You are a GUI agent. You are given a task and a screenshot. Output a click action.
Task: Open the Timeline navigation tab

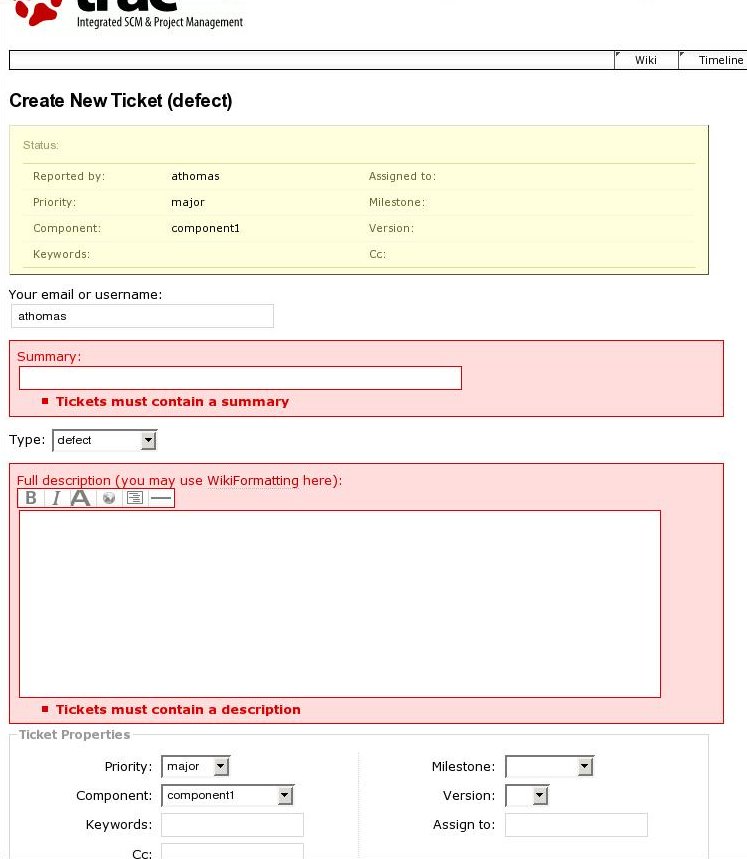point(719,60)
